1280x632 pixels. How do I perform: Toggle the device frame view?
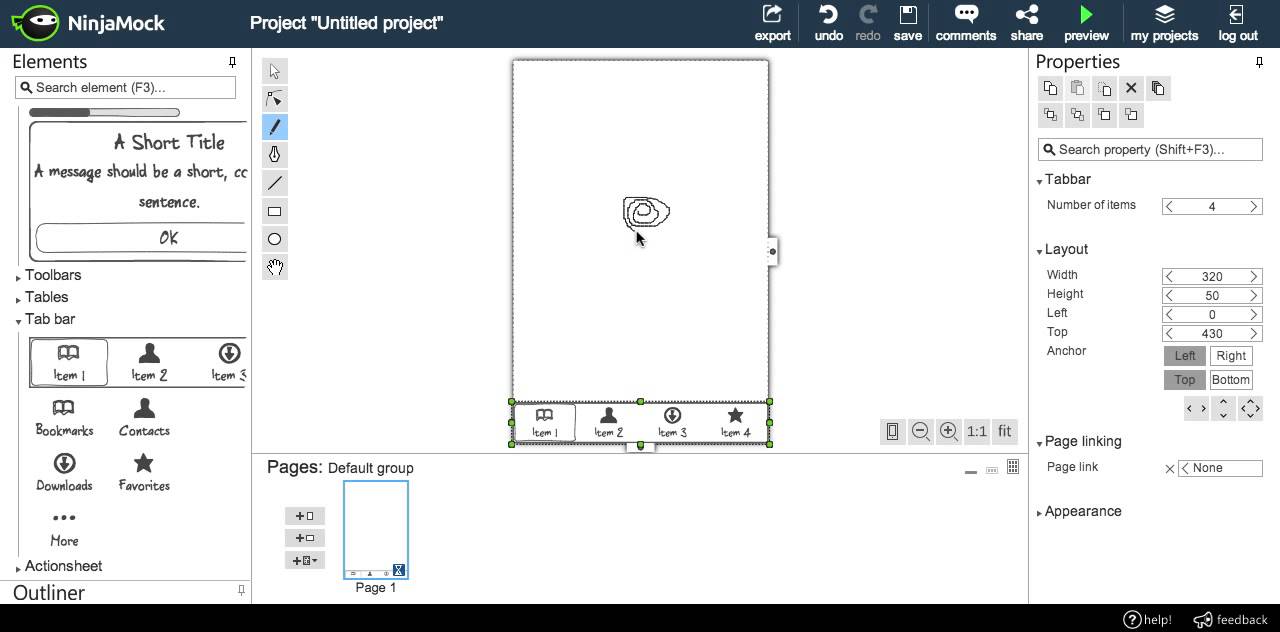tap(892, 431)
